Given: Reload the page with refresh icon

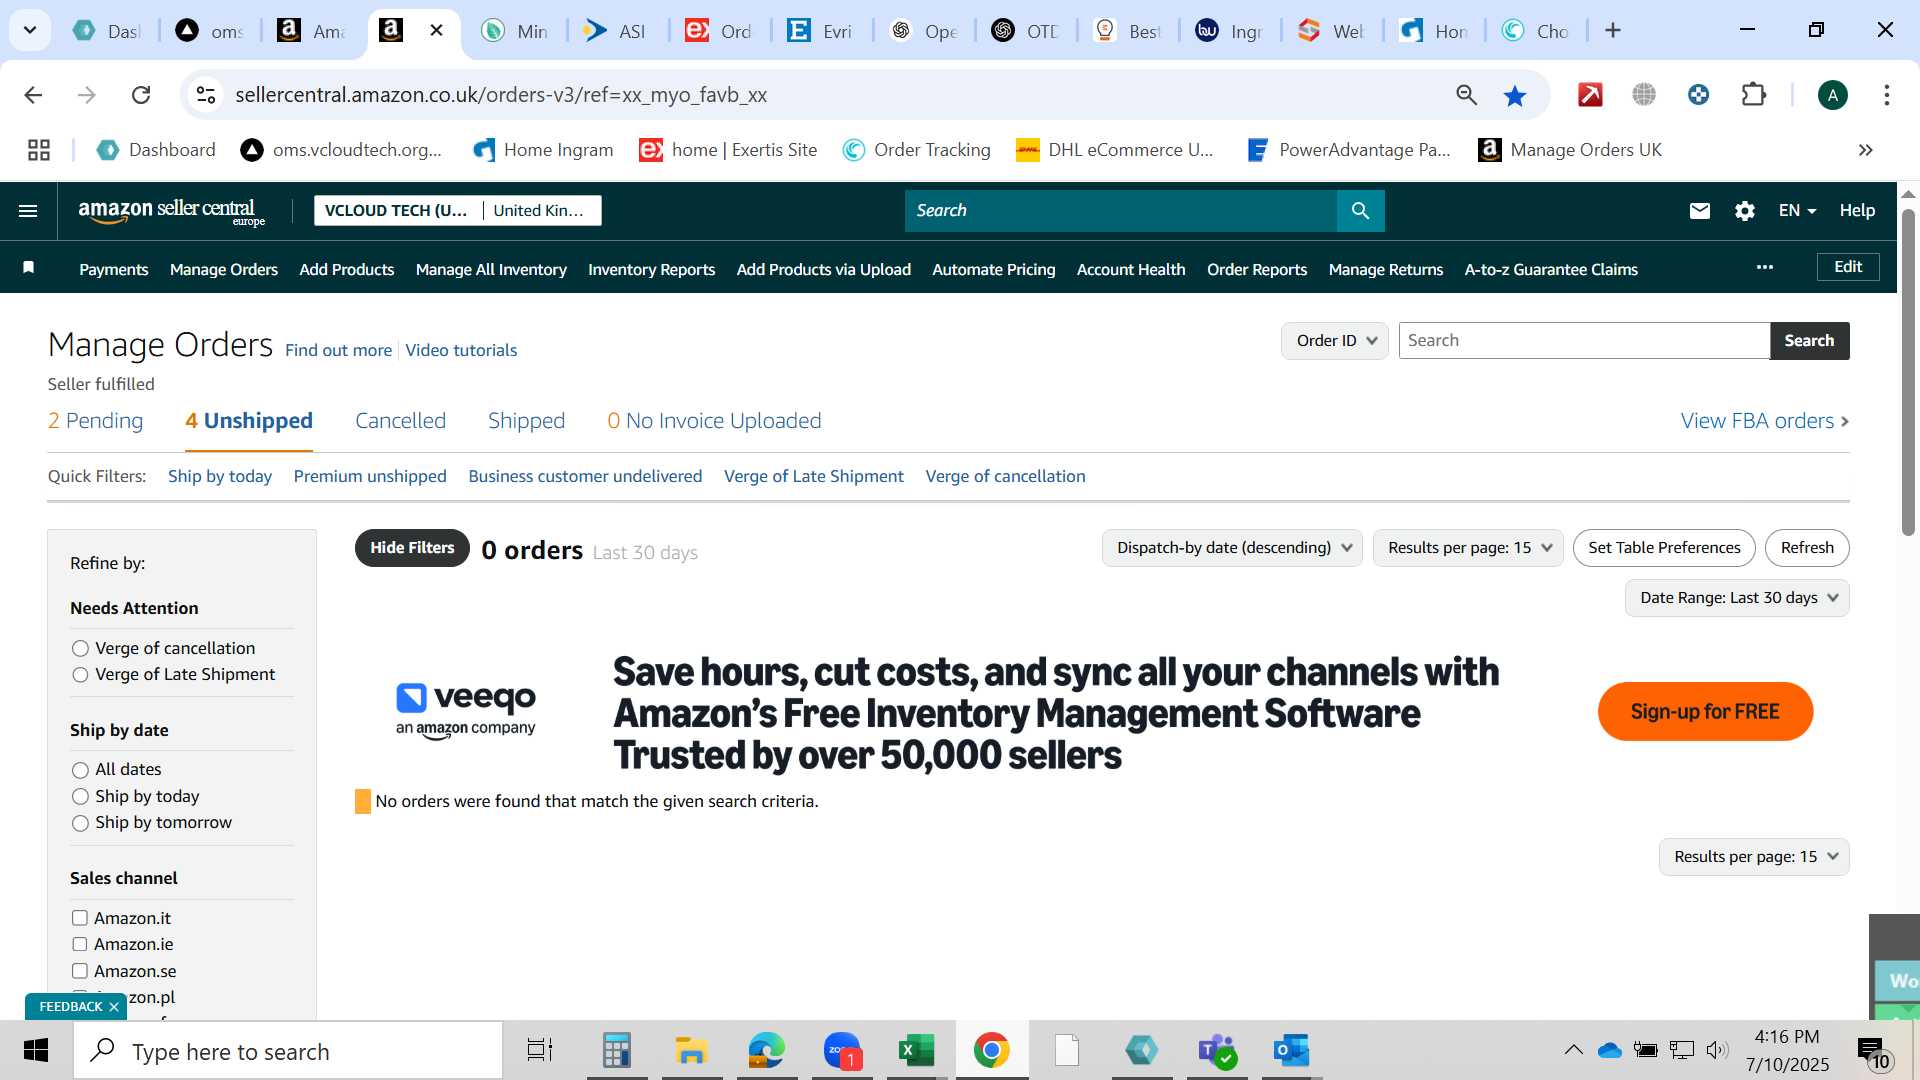Looking at the screenshot, I should (x=141, y=95).
